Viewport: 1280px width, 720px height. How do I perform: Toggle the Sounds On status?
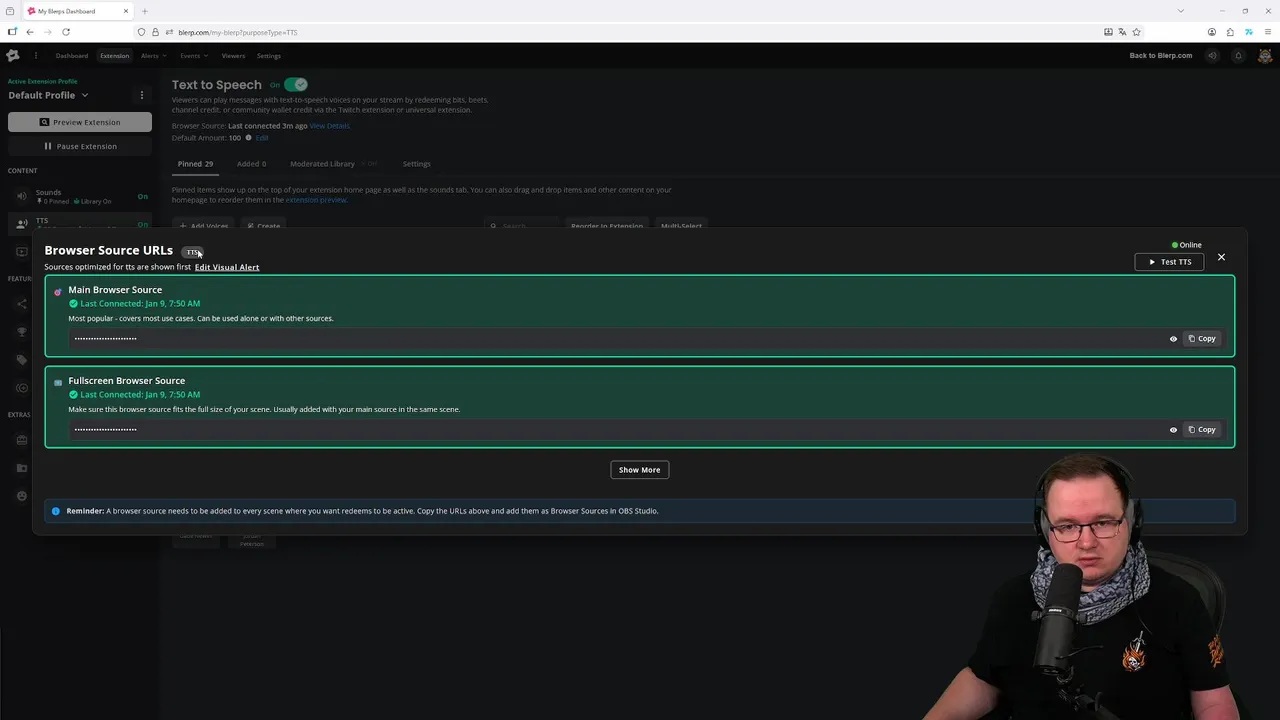143,197
